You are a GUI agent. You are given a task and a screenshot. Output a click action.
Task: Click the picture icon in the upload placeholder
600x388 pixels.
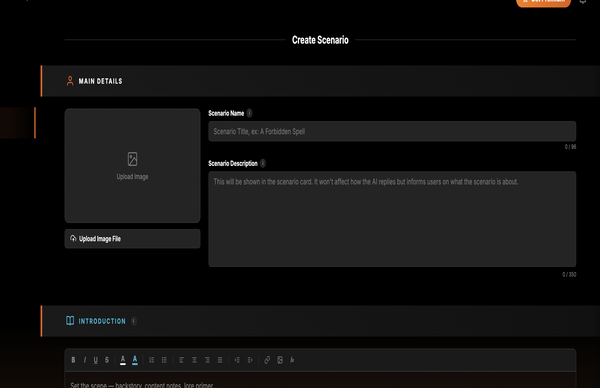point(132,159)
